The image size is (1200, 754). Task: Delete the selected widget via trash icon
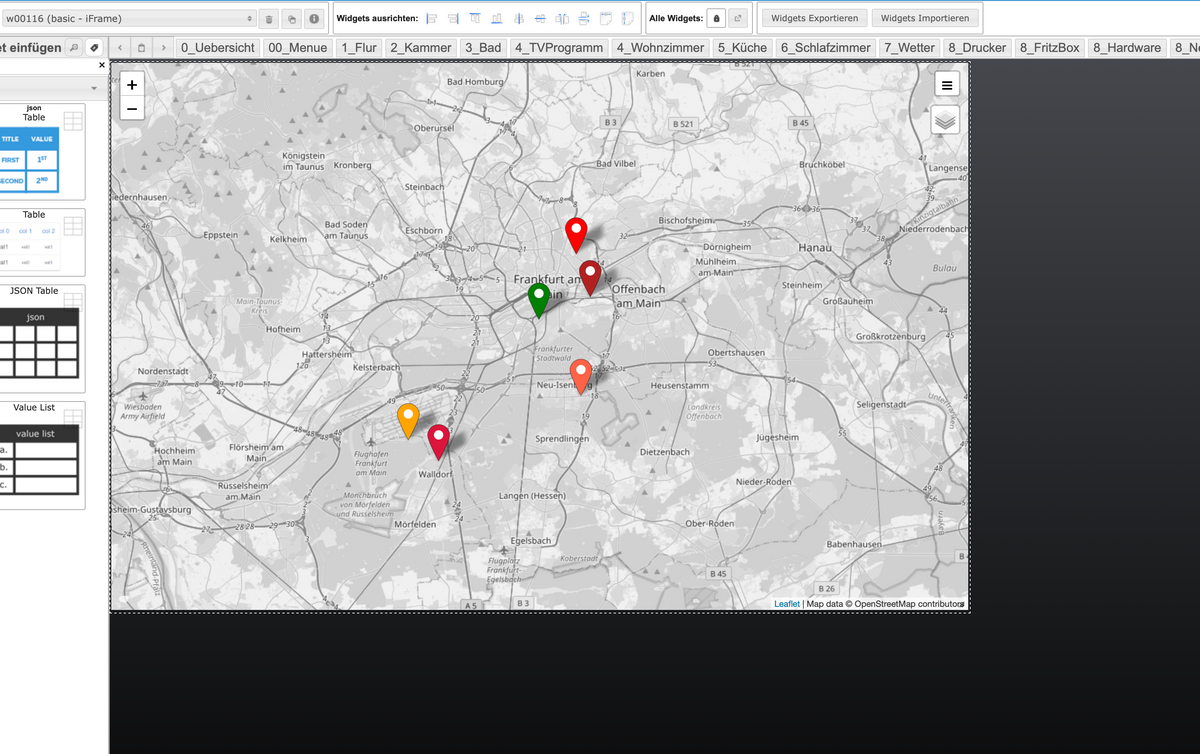[x=269, y=19]
